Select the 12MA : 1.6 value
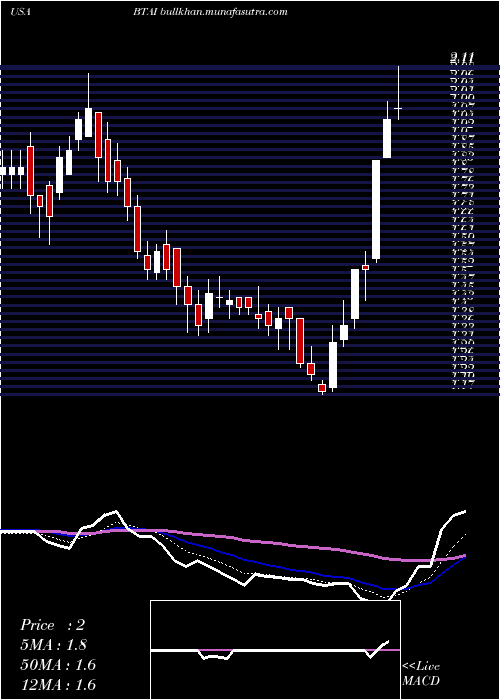Viewport: 500px width, 700px height. pyautogui.click(x=58, y=685)
